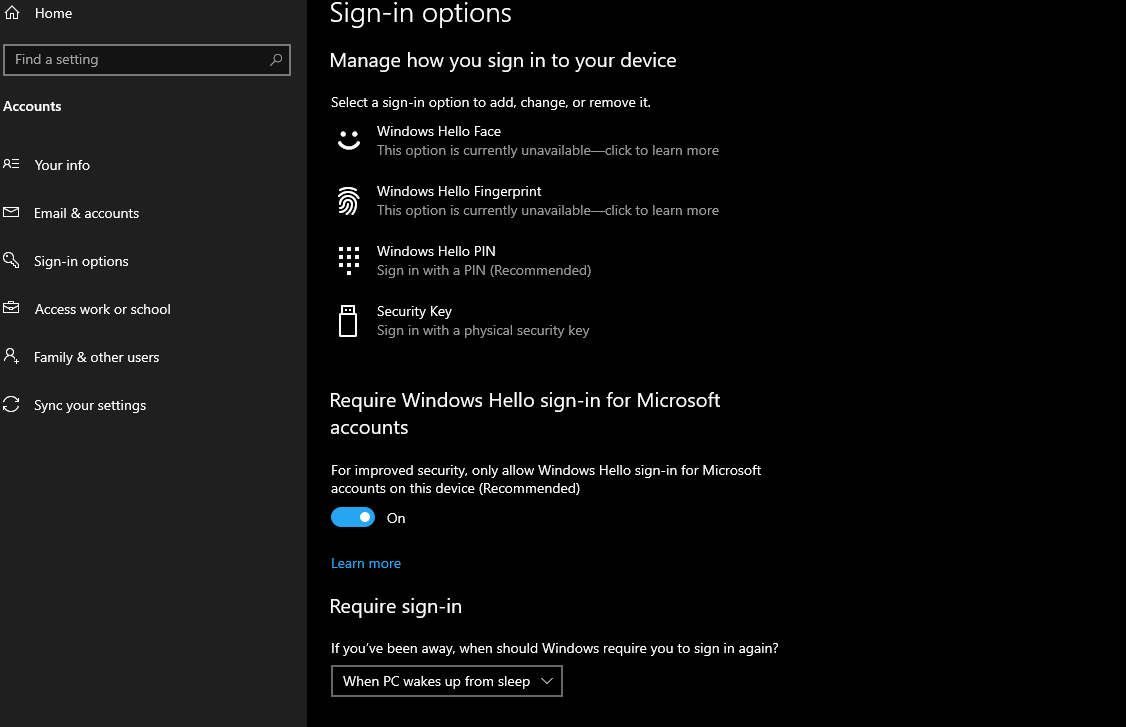Open the Learn more link
This screenshot has width=1126, height=727.
point(366,563)
